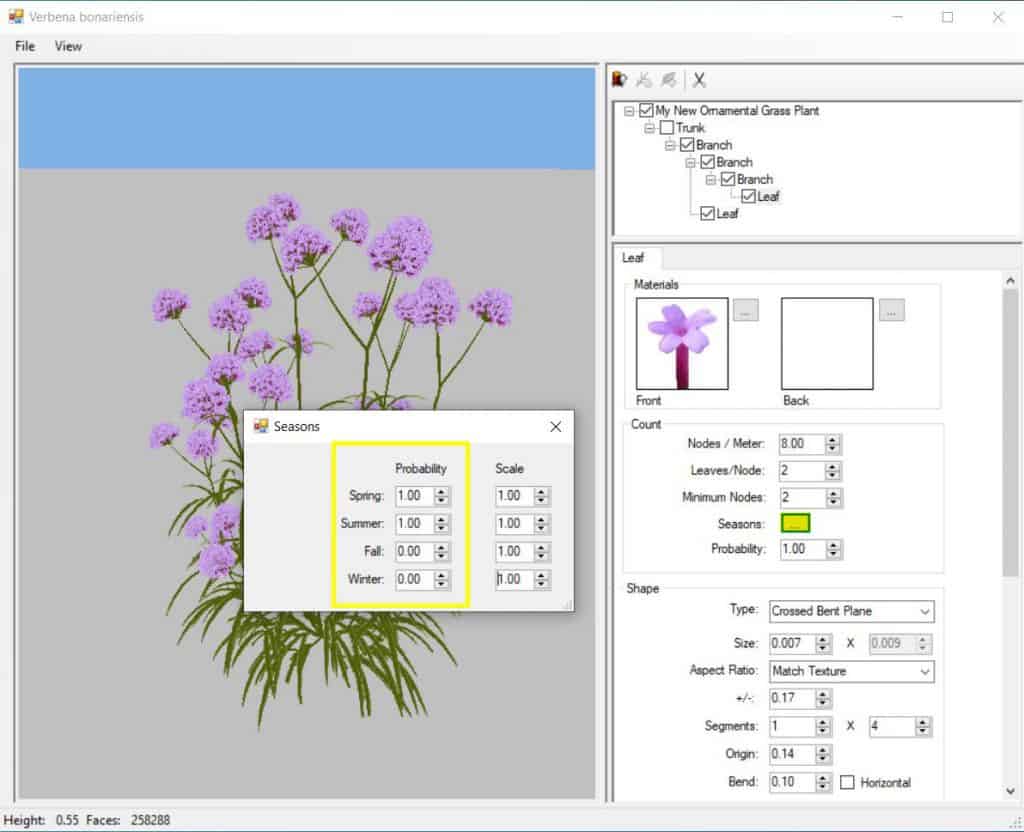Uncheck the innermost third-level Branch checkbox

tap(728, 179)
